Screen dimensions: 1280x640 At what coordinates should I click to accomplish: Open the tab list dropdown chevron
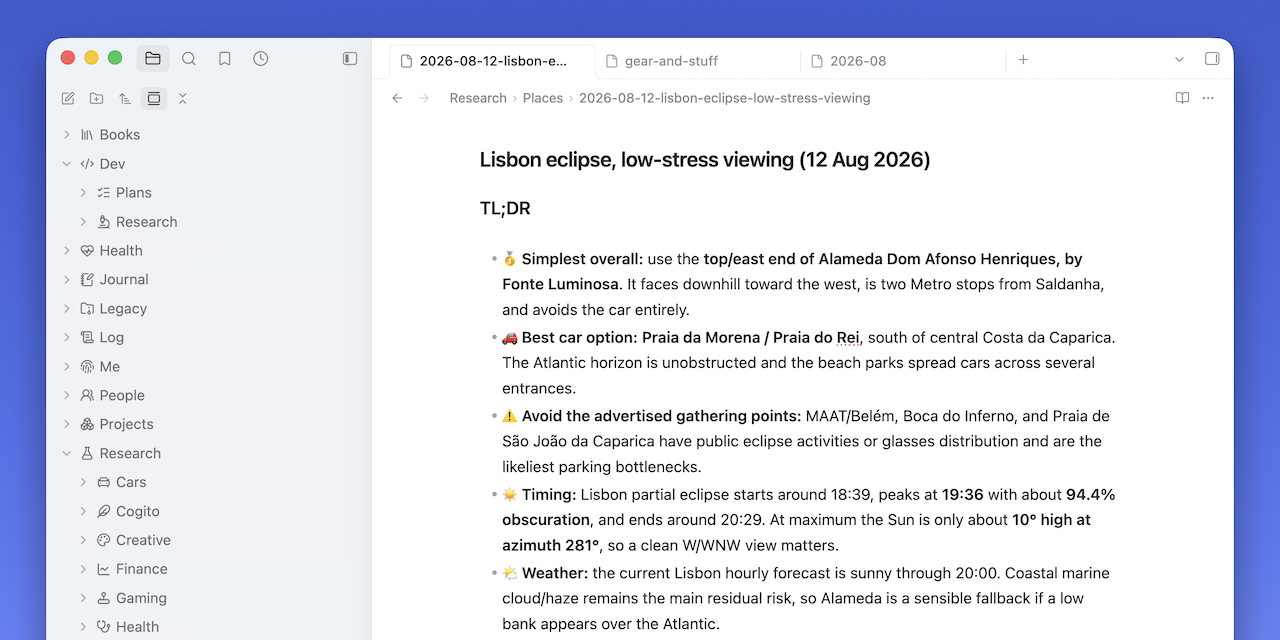1179,60
